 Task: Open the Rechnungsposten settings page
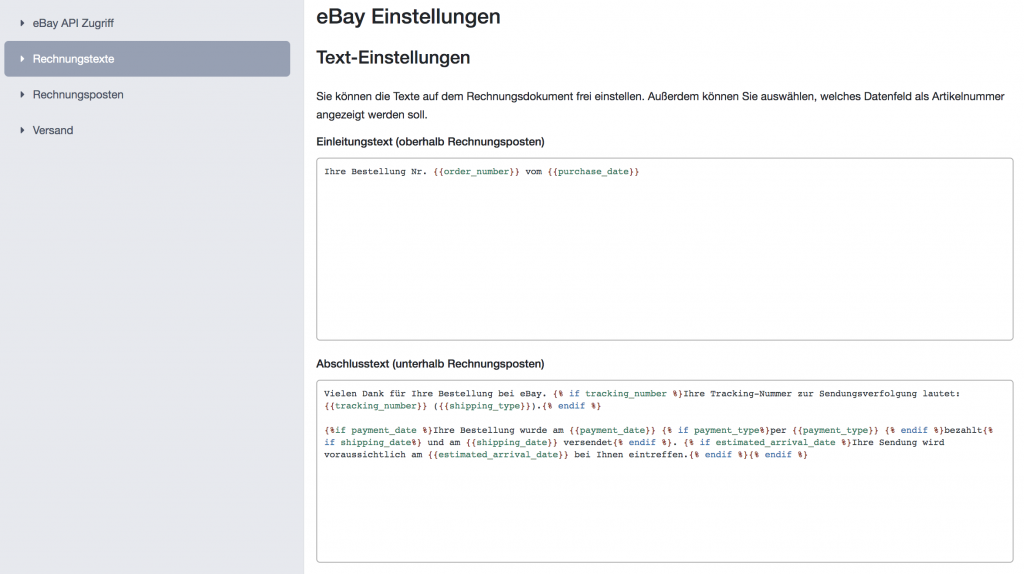point(78,95)
